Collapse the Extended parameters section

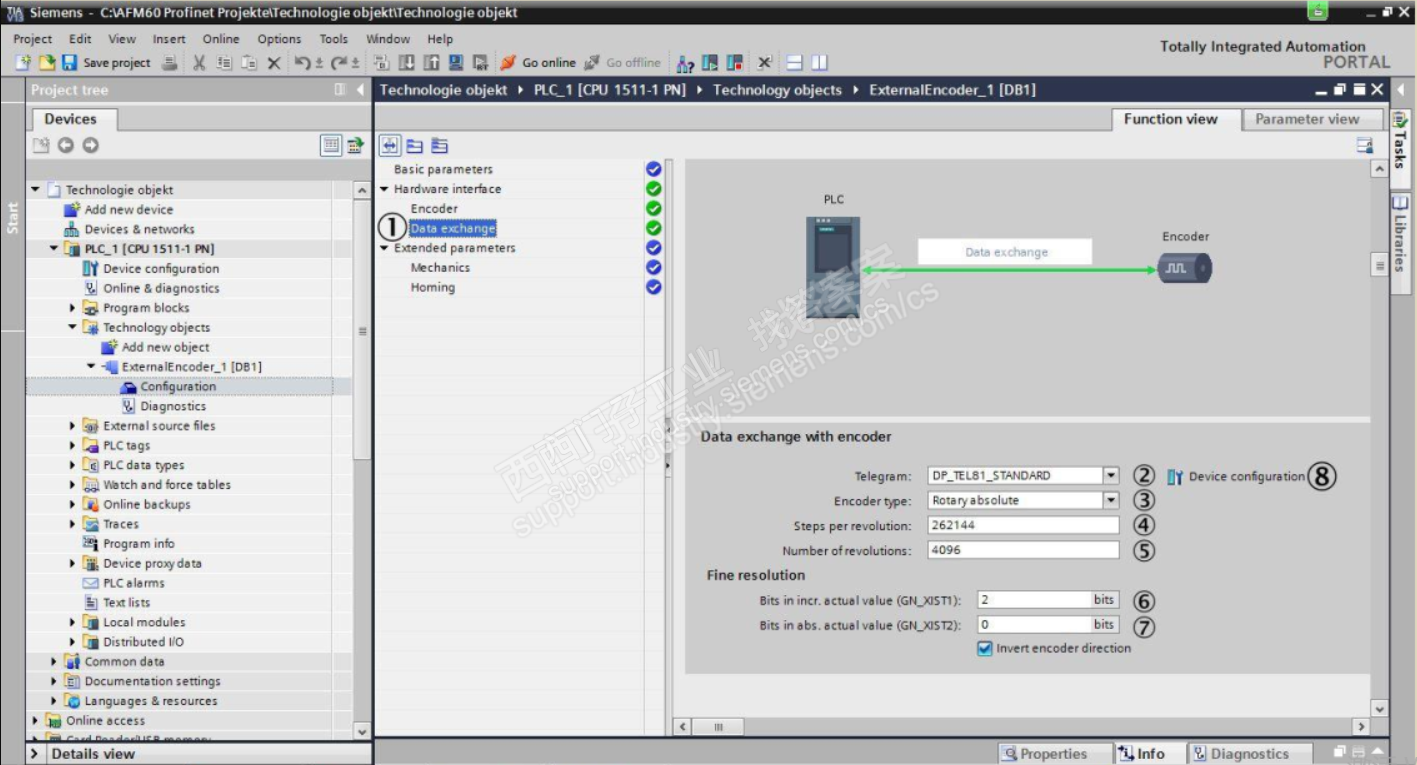(385, 248)
